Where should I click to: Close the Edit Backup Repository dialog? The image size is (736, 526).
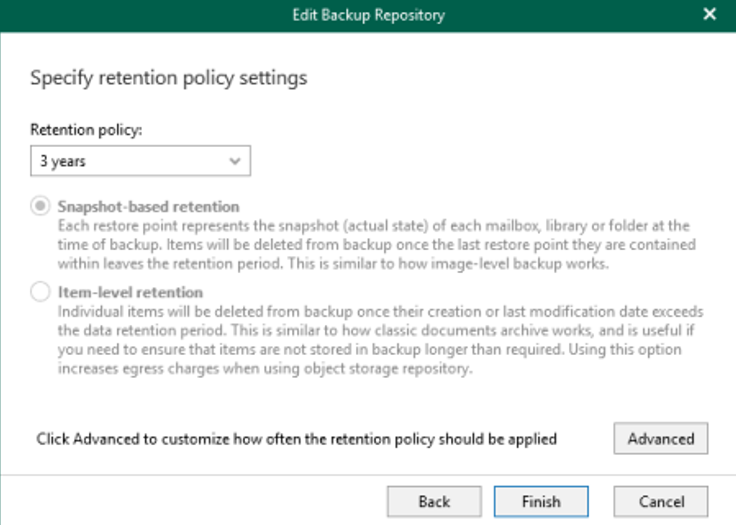click(709, 14)
